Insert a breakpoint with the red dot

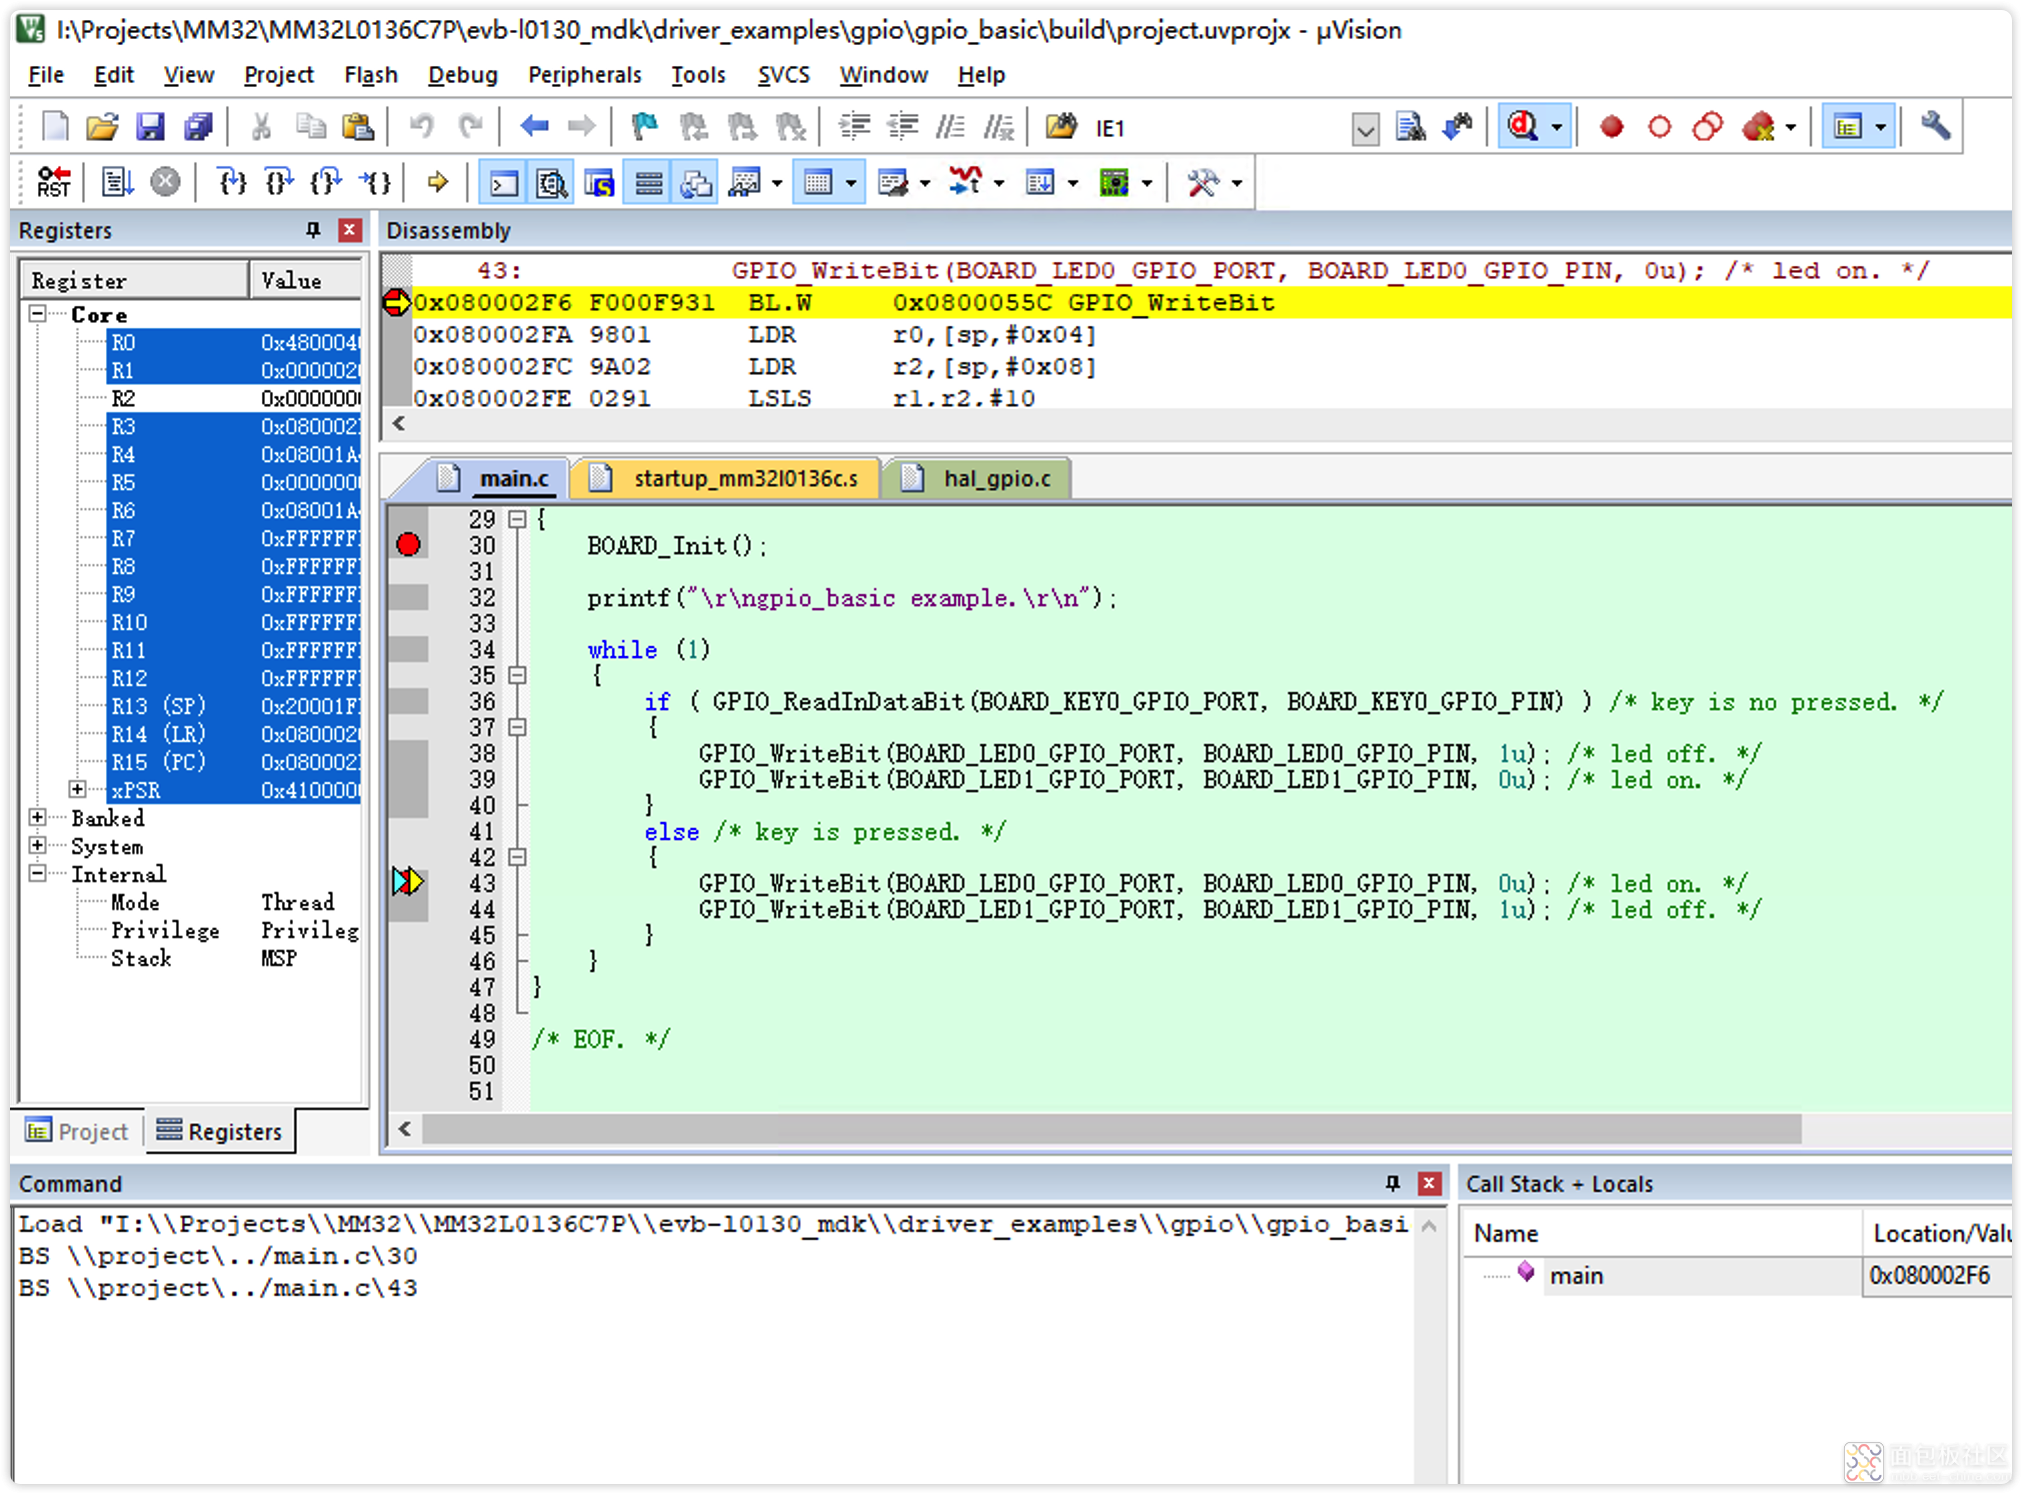point(1611,127)
